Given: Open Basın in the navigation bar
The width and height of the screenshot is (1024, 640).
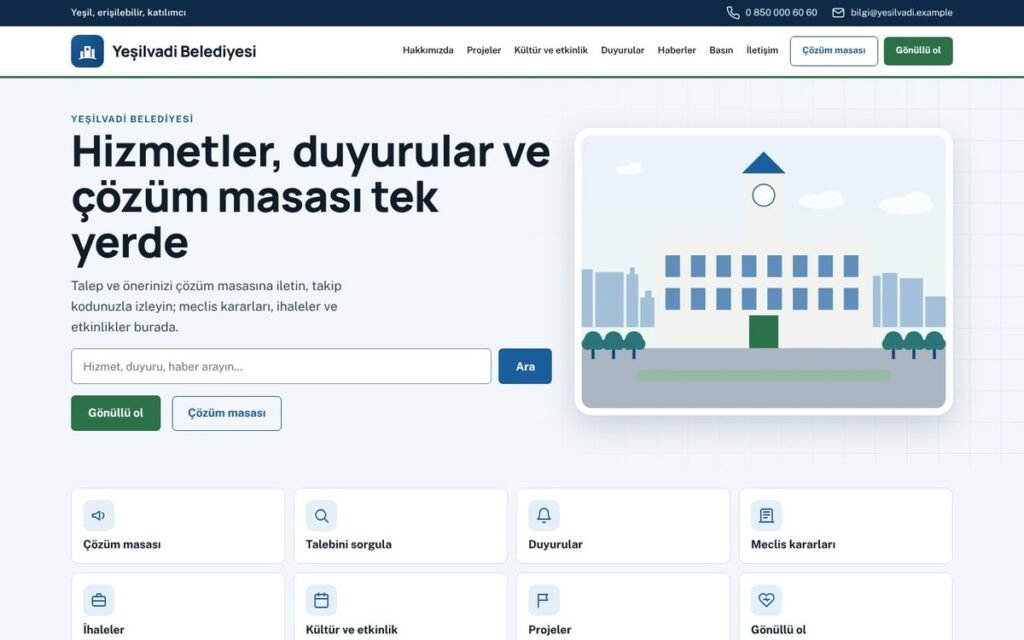Looking at the screenshot, I should (721, 50).
